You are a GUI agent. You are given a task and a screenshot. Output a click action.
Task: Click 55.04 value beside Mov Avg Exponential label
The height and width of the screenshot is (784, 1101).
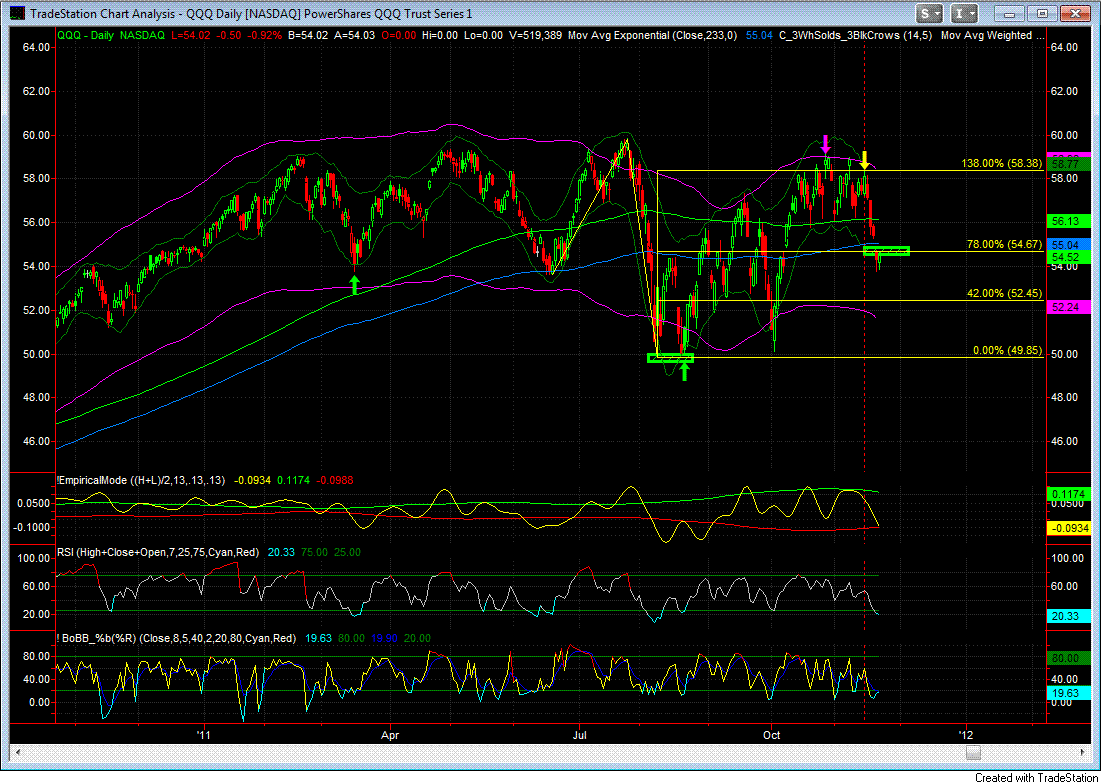(x=757, y=34)
